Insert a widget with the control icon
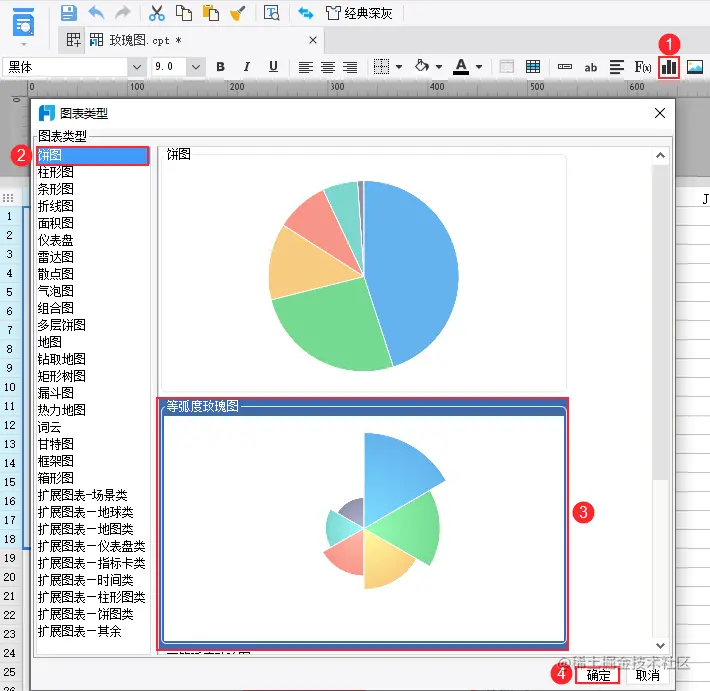 coord(565,67)
